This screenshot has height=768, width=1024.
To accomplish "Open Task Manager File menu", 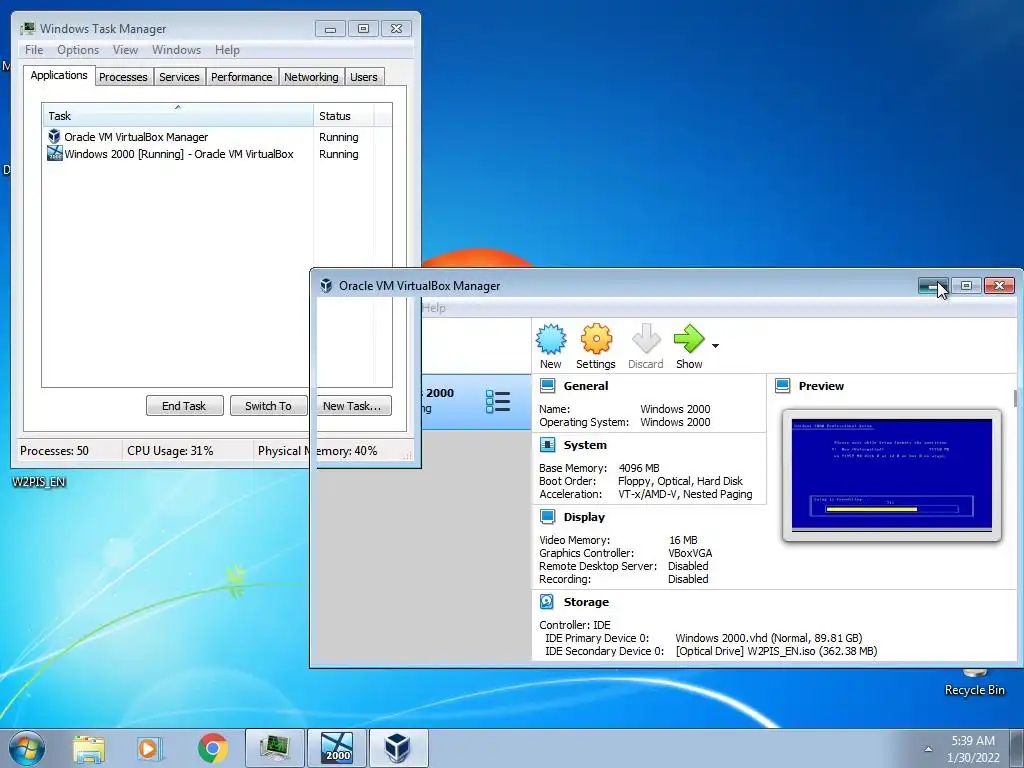I will [34, 50].
